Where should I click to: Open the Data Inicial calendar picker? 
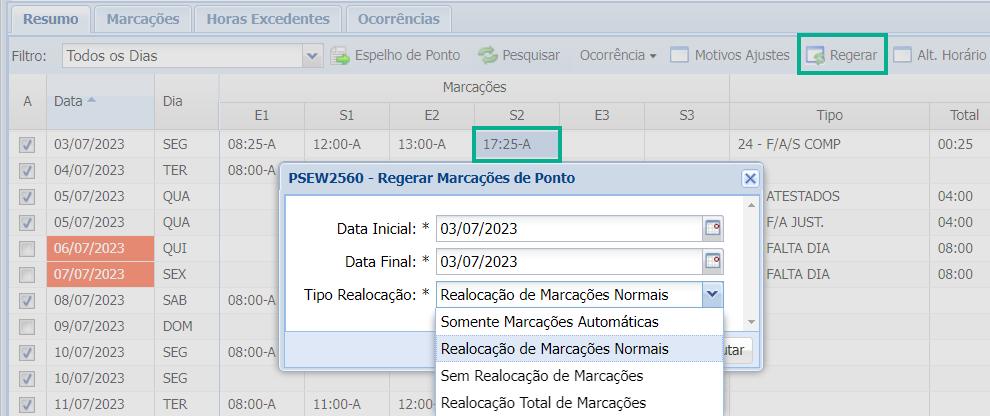pos(713,229)
